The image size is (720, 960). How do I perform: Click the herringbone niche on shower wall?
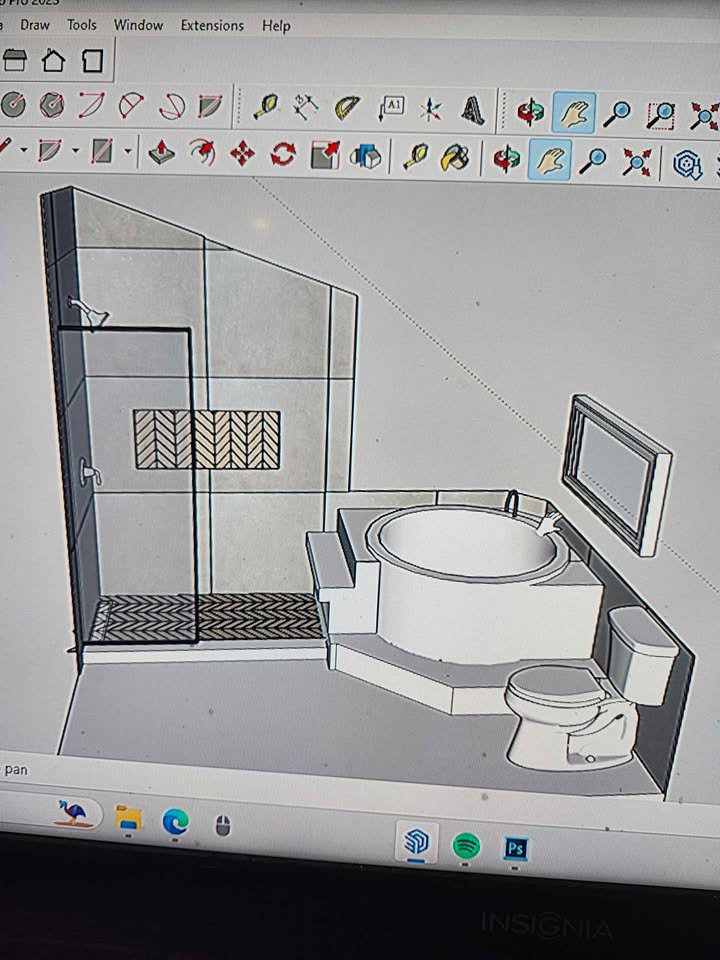point(207,439)
